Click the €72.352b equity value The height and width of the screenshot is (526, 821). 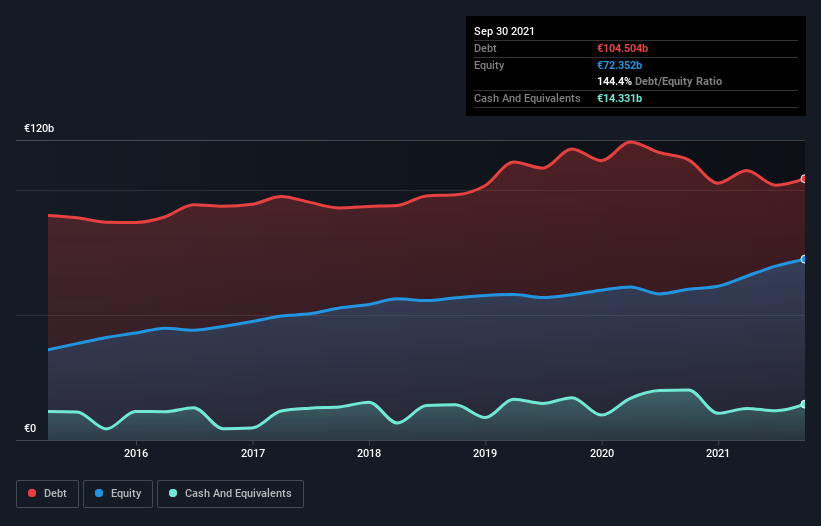coord(619,65)
